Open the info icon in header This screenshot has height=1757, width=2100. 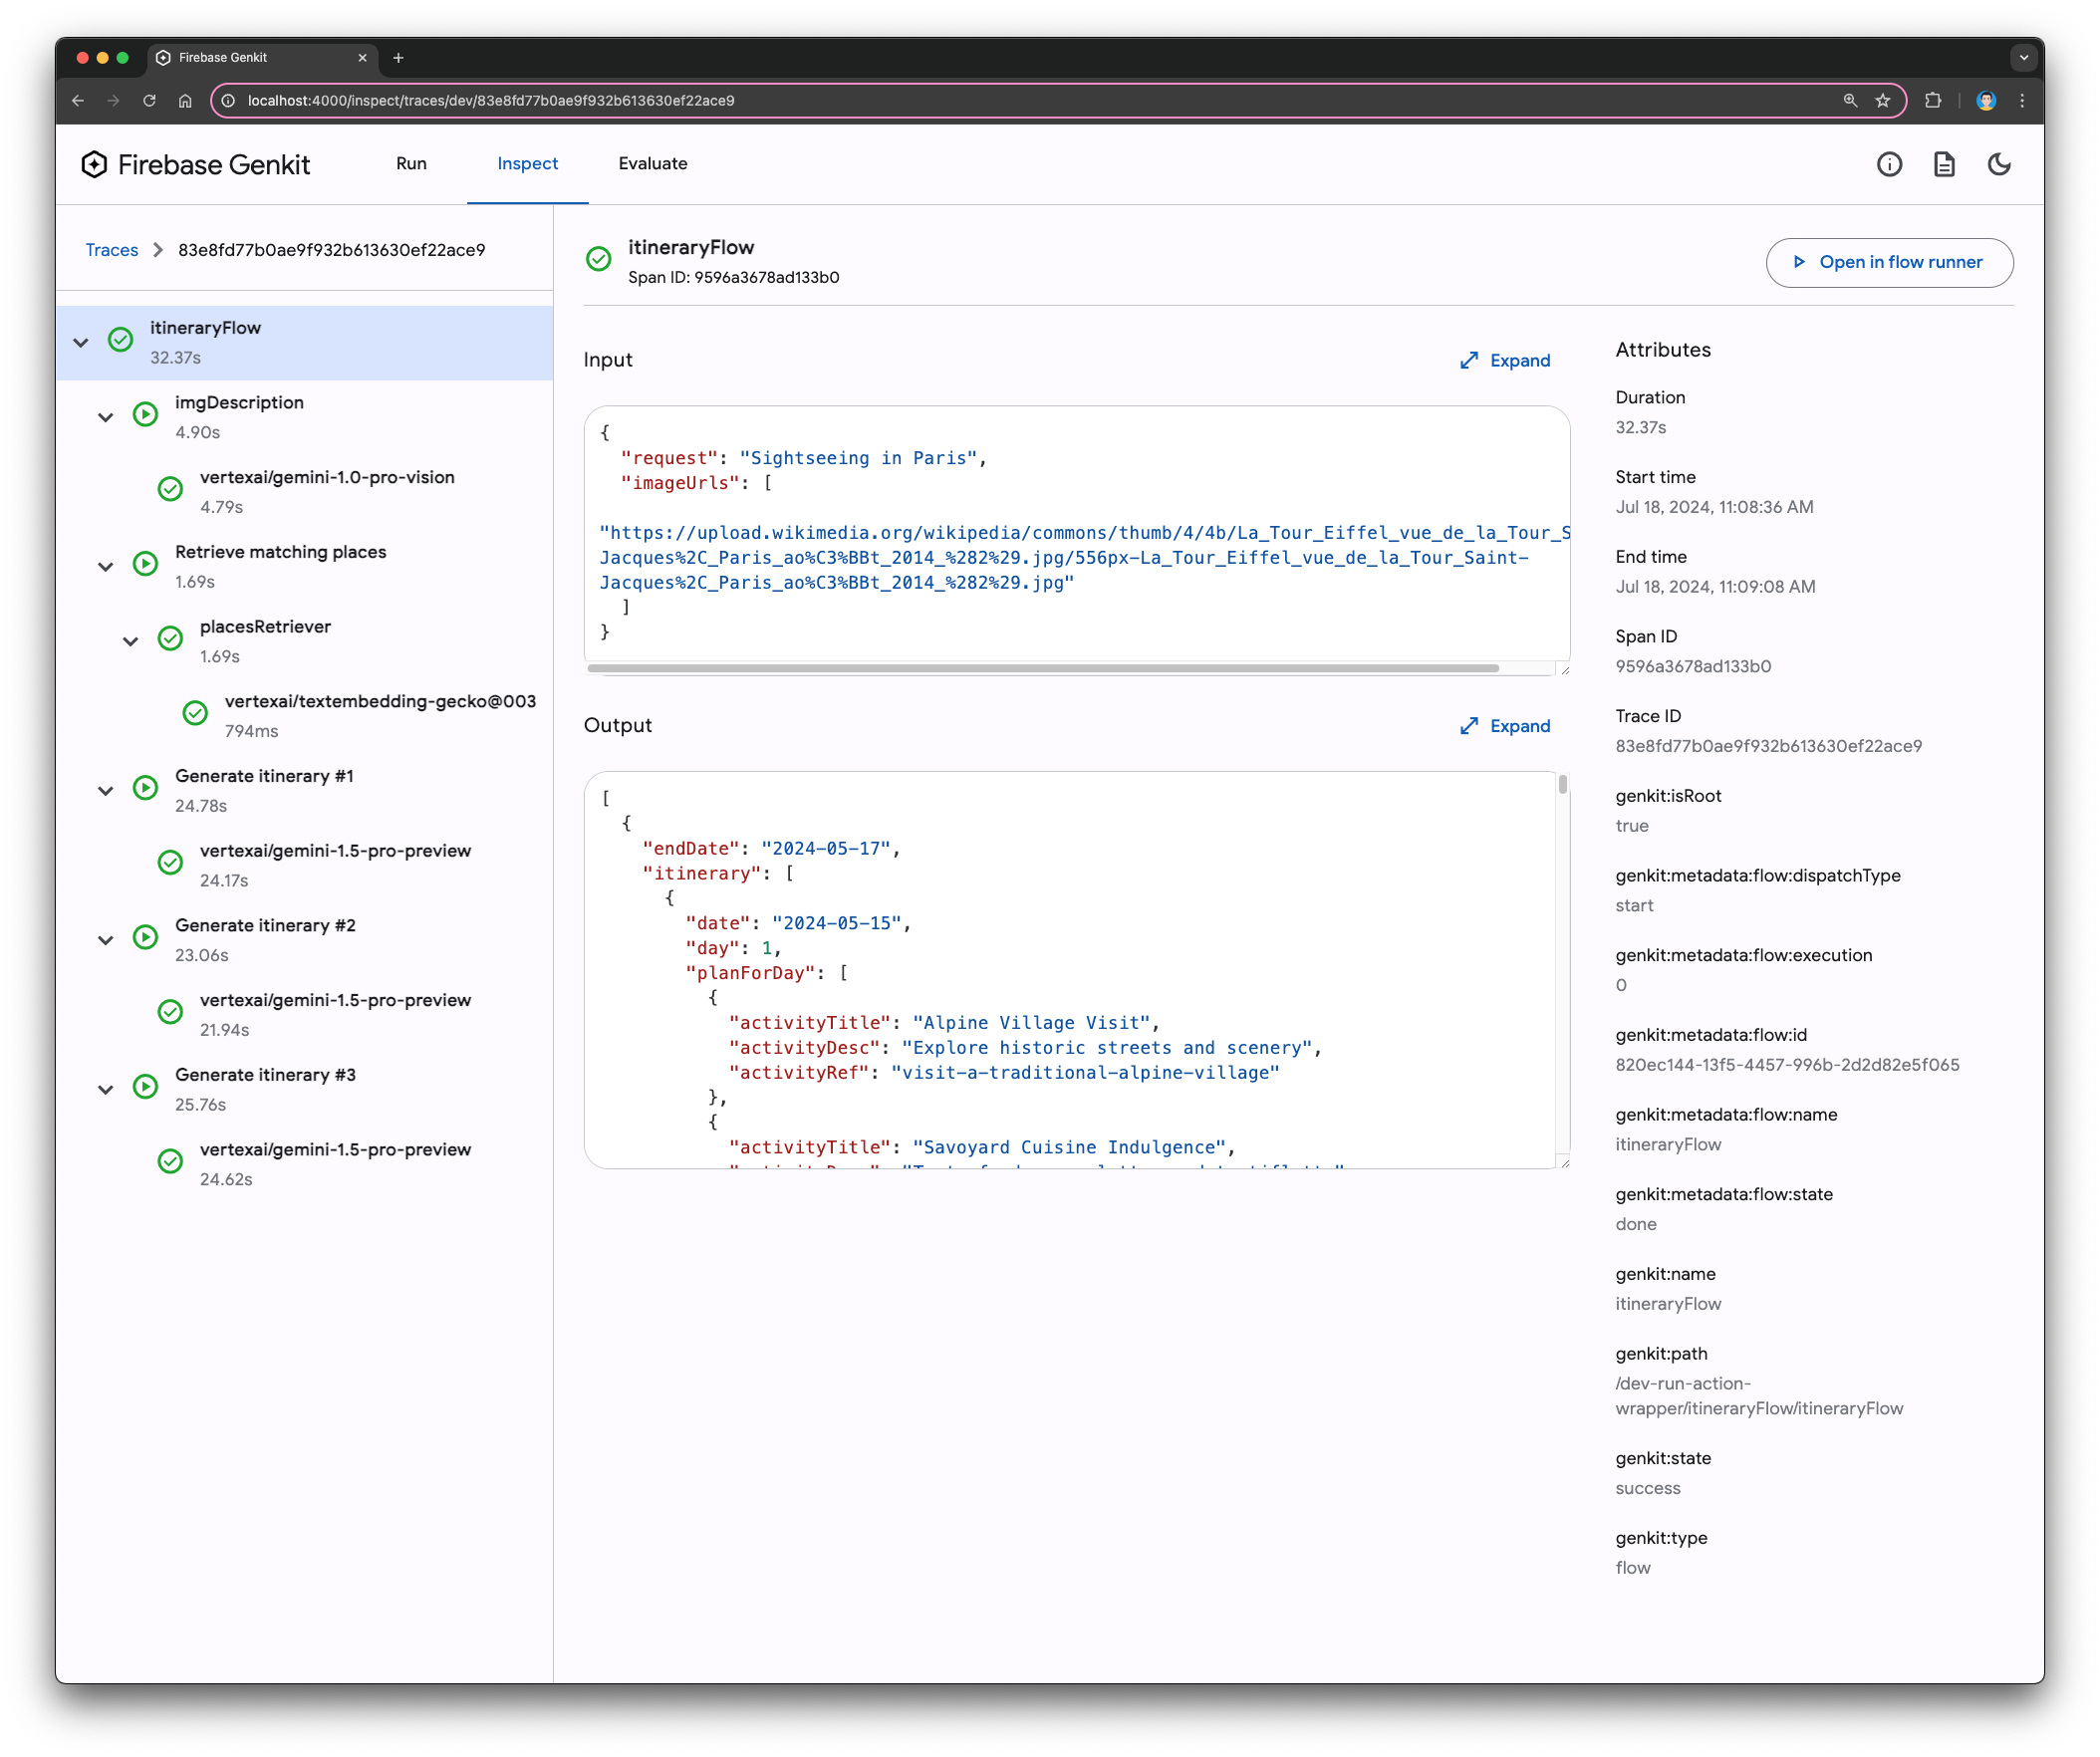coord(1889,164)
